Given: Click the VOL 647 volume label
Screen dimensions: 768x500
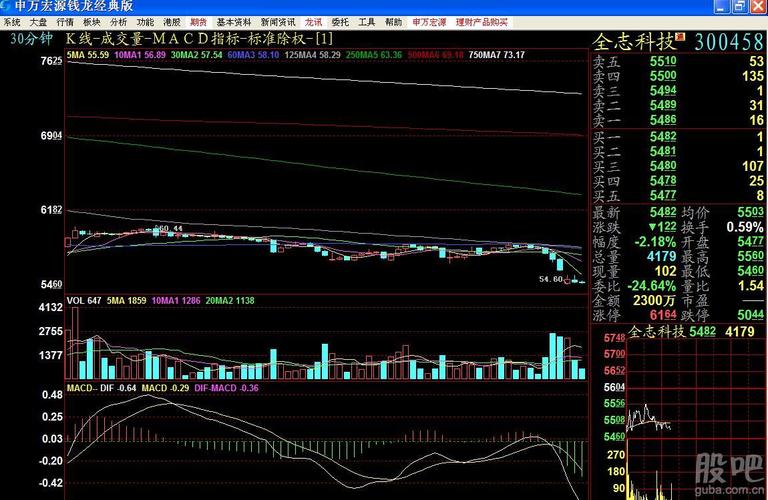Looking at the screenshot, I should pyautogui.click(x=84, y=301).
